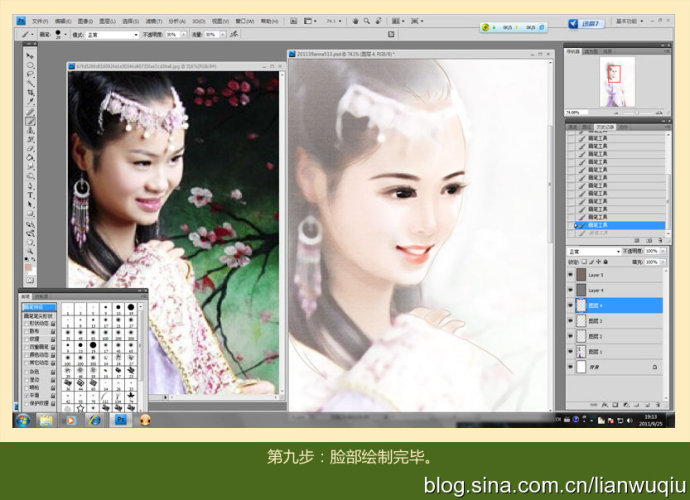This screenshot has height=500, width=690.
Task: Open the 图像(I) menu
Action: coord(85,21)
